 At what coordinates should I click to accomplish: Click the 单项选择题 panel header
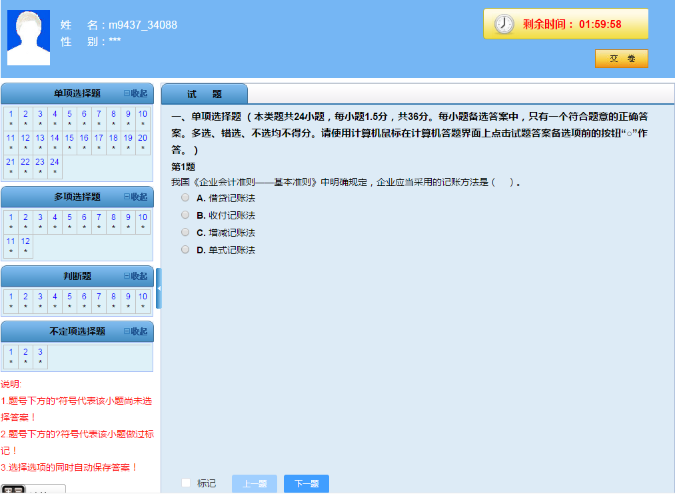coord(77,93)
